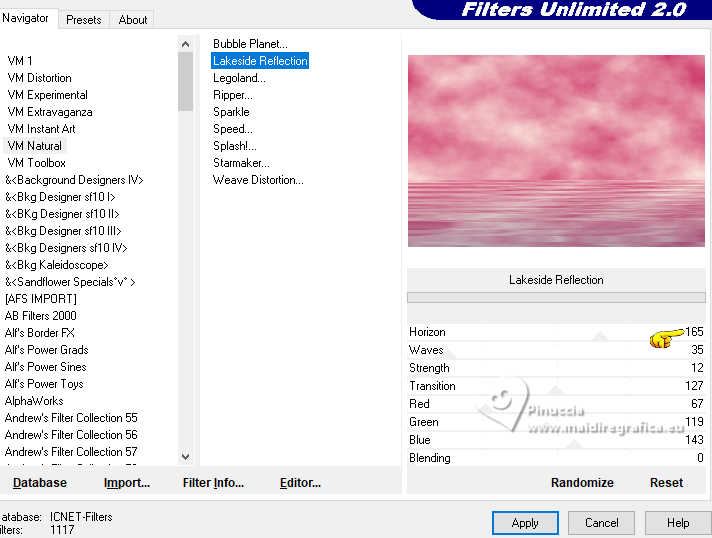Open Filter Info... dialog
712x538 pixels.
click(x=213, y=483)
